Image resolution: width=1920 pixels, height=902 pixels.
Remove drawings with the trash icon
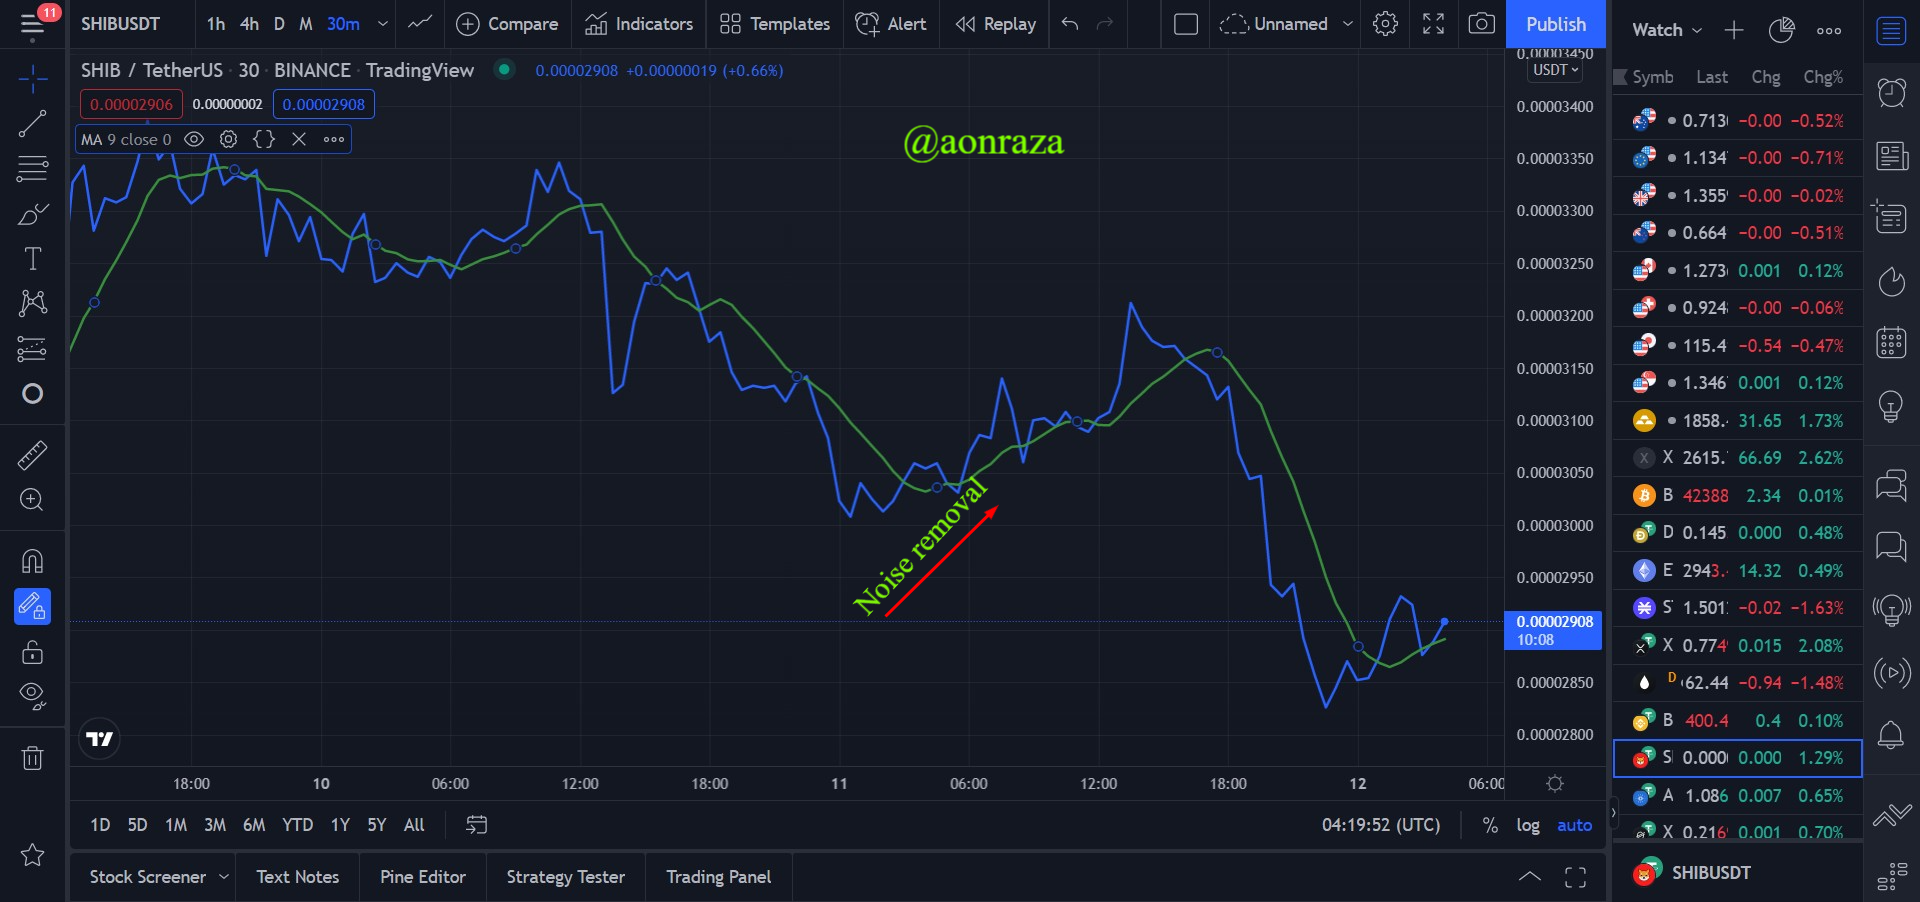click(32, 758)
